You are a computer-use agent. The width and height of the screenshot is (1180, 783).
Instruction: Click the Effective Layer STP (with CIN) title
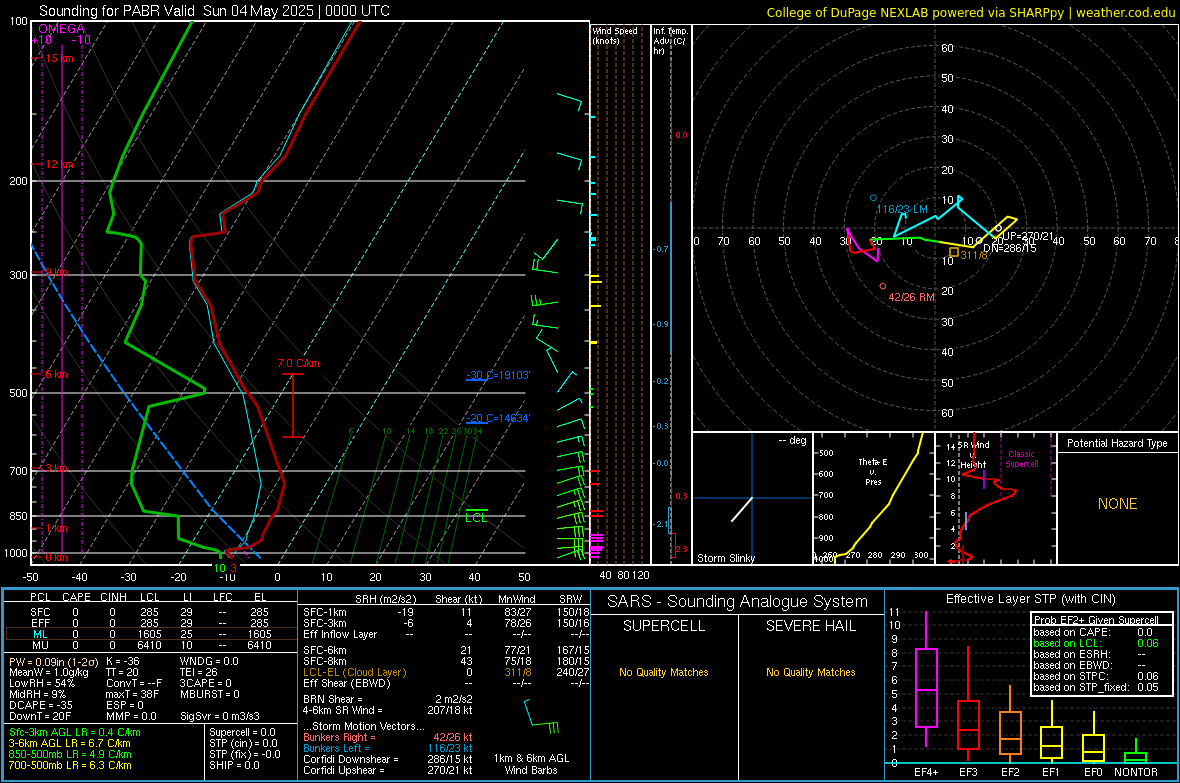1030,599
